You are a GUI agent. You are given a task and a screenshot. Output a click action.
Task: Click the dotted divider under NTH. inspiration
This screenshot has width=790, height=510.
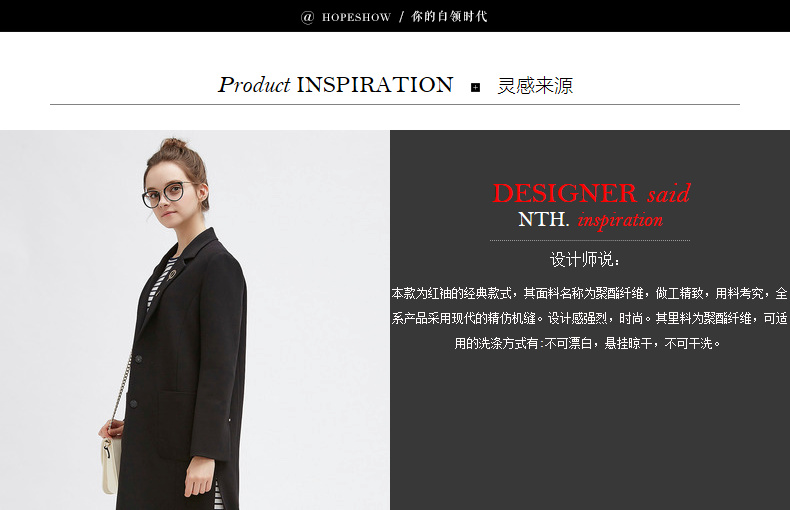[590, 240]
